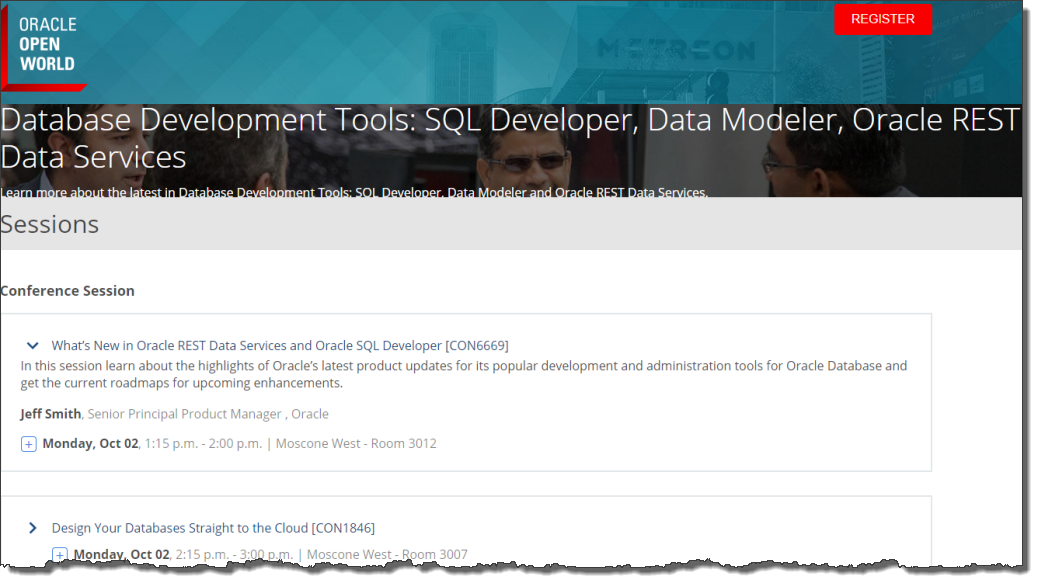This screenshot has width=1039, height=583.
Task: Click the Database Development Tools page title
Action: pyautogui.click(x=510, y=138)
